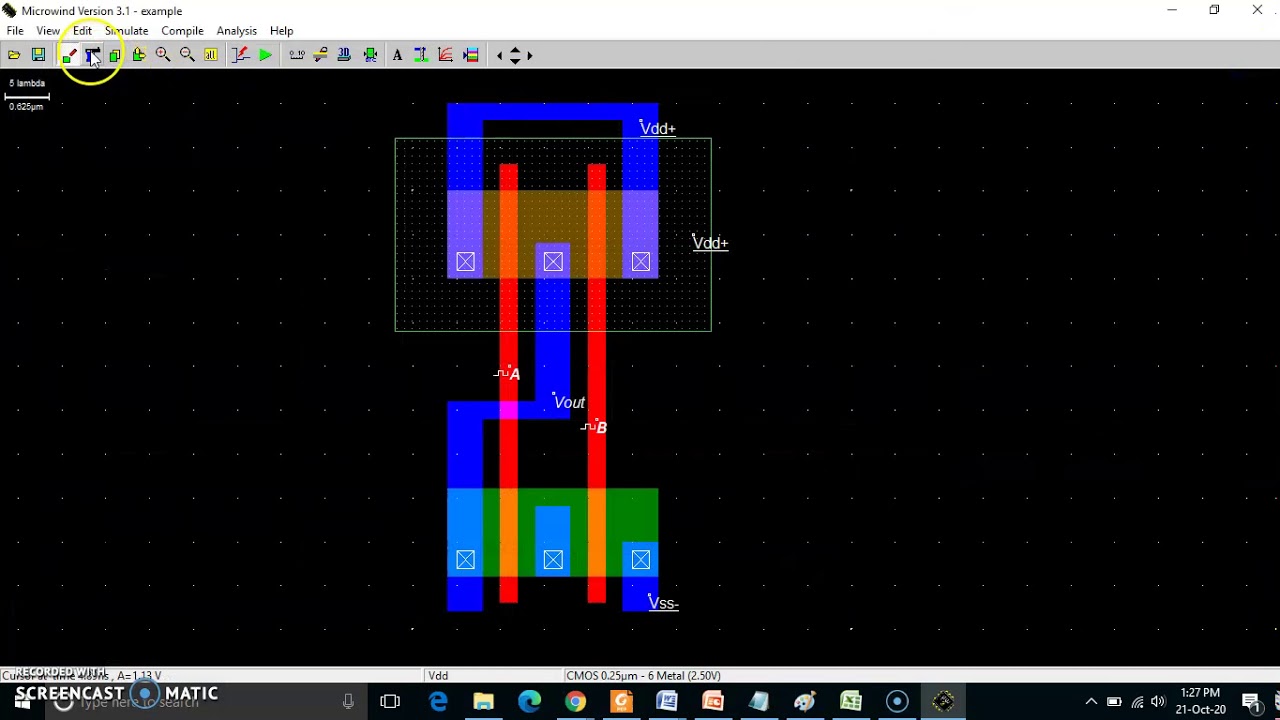Show hidden system tray icons
1280x720 pixels.
(x=1091, y=702)
